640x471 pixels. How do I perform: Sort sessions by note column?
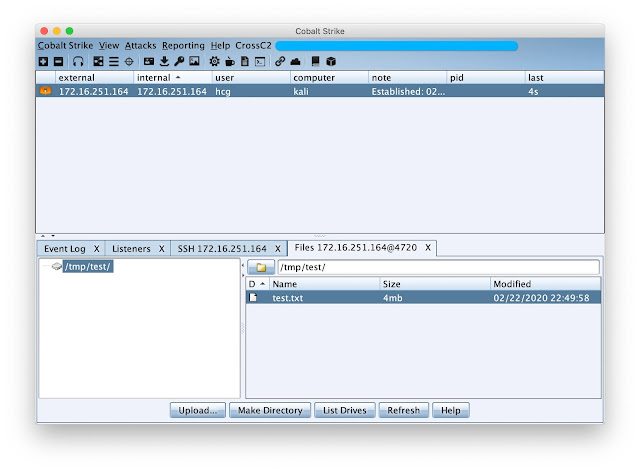pyautogui.click(x=407, y=78)
